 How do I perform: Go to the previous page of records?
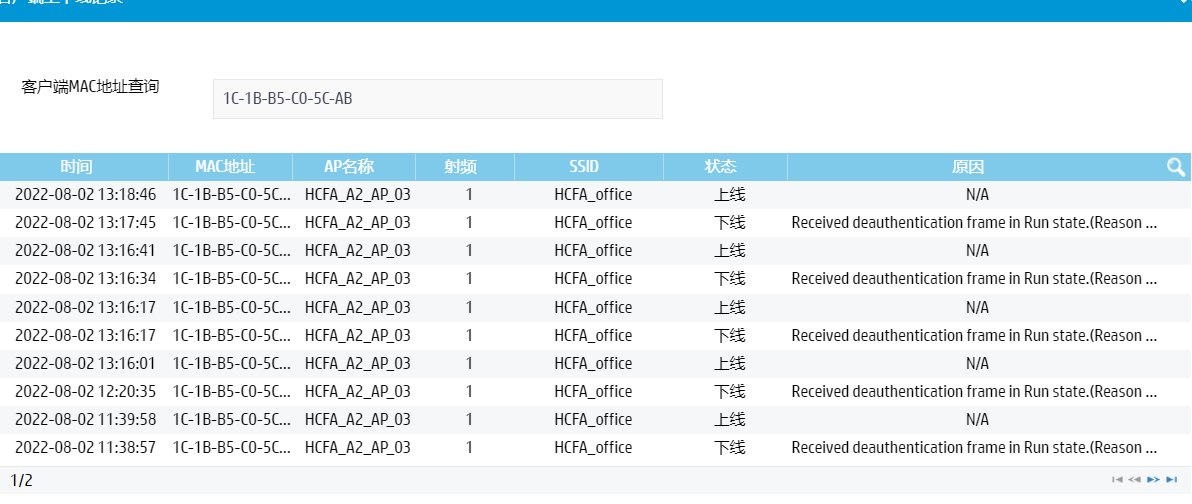point(1134,480)
